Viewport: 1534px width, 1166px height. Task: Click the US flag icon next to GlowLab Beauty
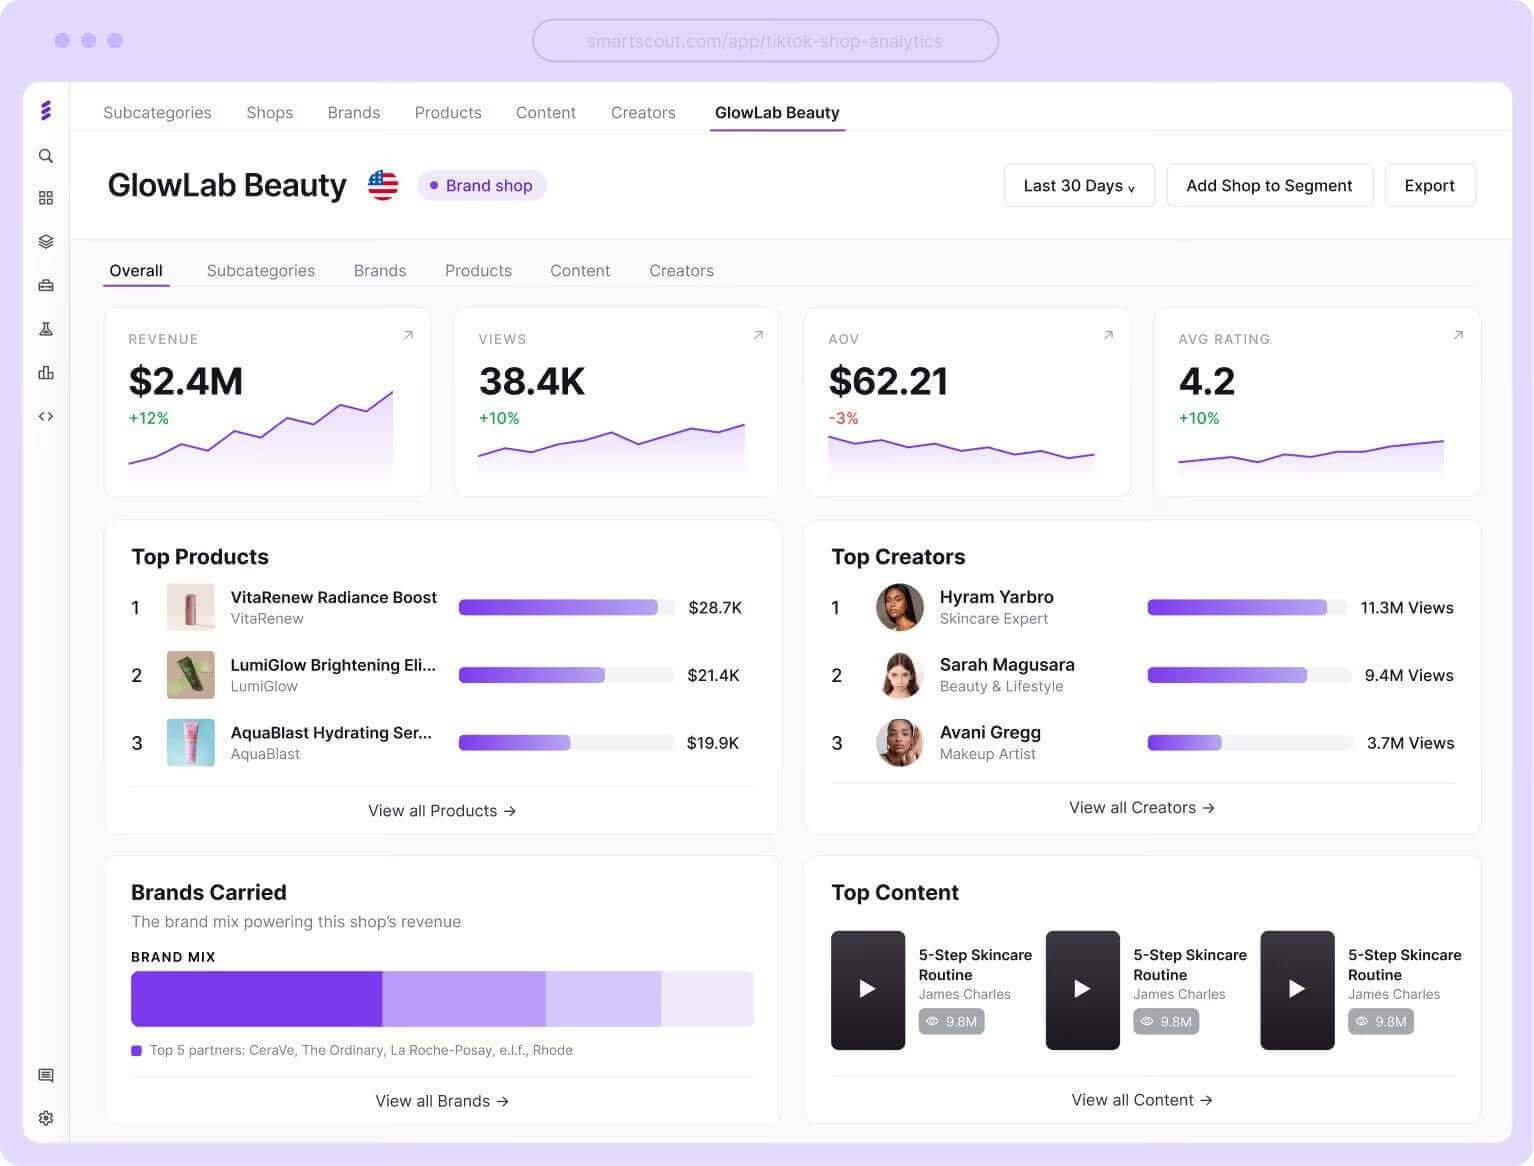pos(383,185)
